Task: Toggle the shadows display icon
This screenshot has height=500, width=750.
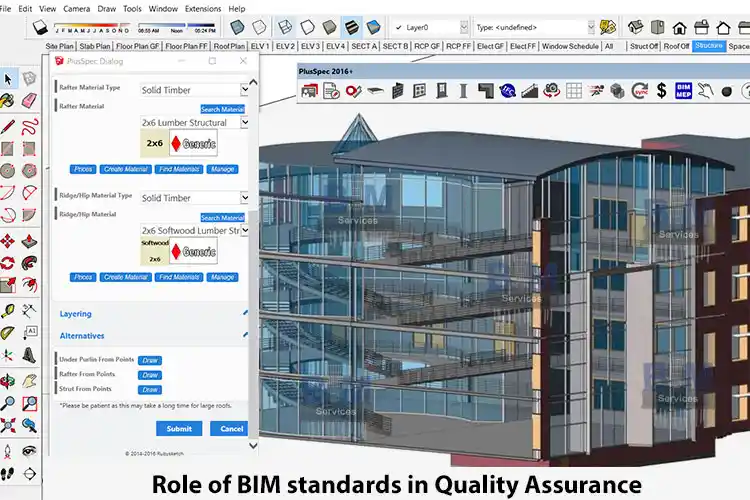Action: [40, 27]
